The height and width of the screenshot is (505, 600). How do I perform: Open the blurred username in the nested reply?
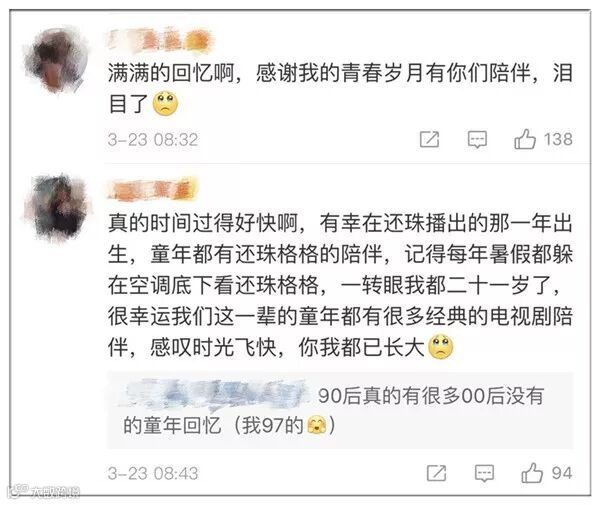point(215,394)
